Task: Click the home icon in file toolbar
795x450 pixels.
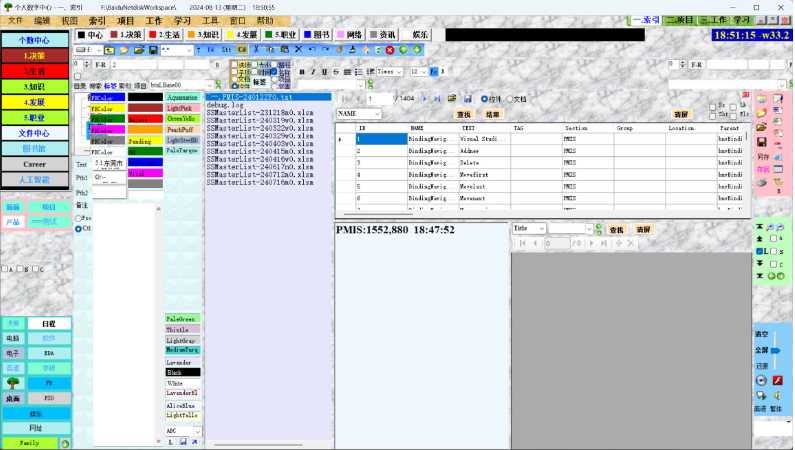Action: click(366, 50)
